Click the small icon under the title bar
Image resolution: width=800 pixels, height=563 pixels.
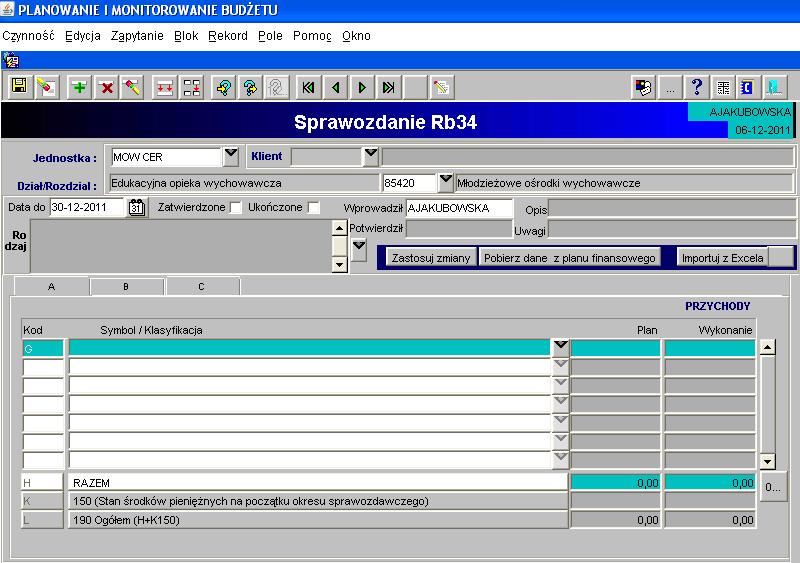coord(10,61)
